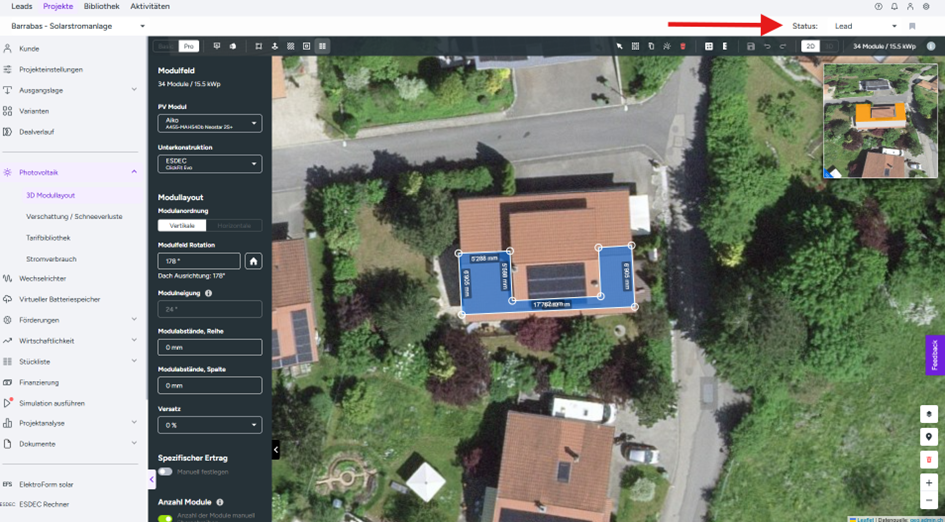Open the Versatz 0 % dropdown
This screenshot has height=522, width=945.
tap(210, 424)
